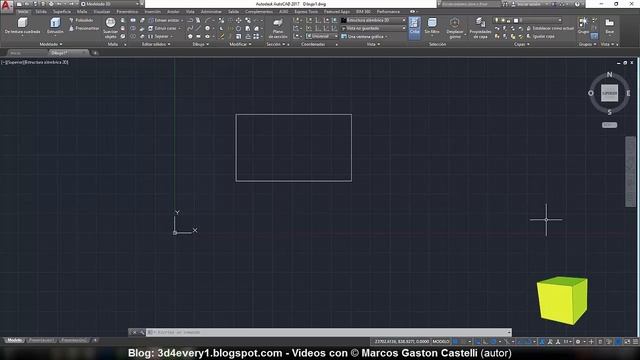Select the Paramétrico ribbon tab
Viewport: 640px width, 360px height.
[127, 11]
